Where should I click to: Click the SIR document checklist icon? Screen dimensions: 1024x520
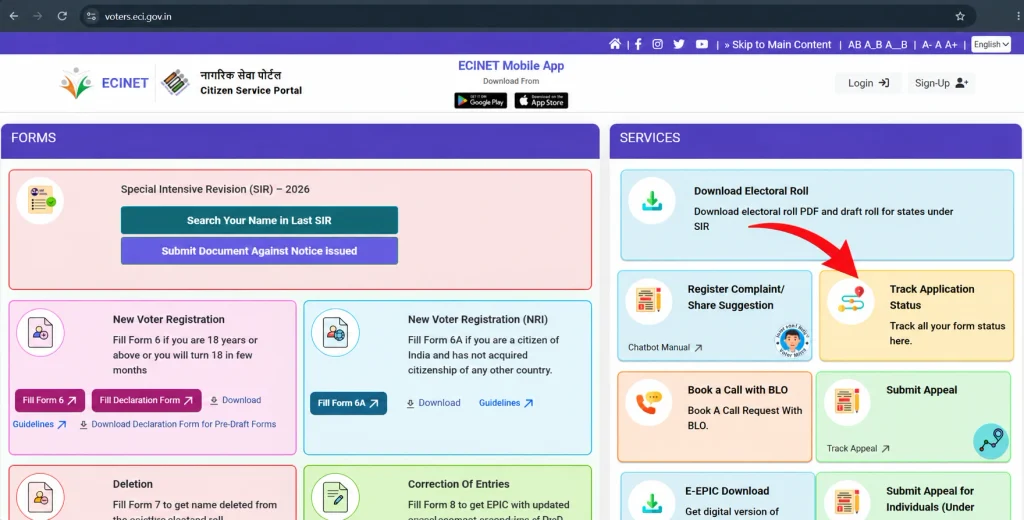click(40, 201)
